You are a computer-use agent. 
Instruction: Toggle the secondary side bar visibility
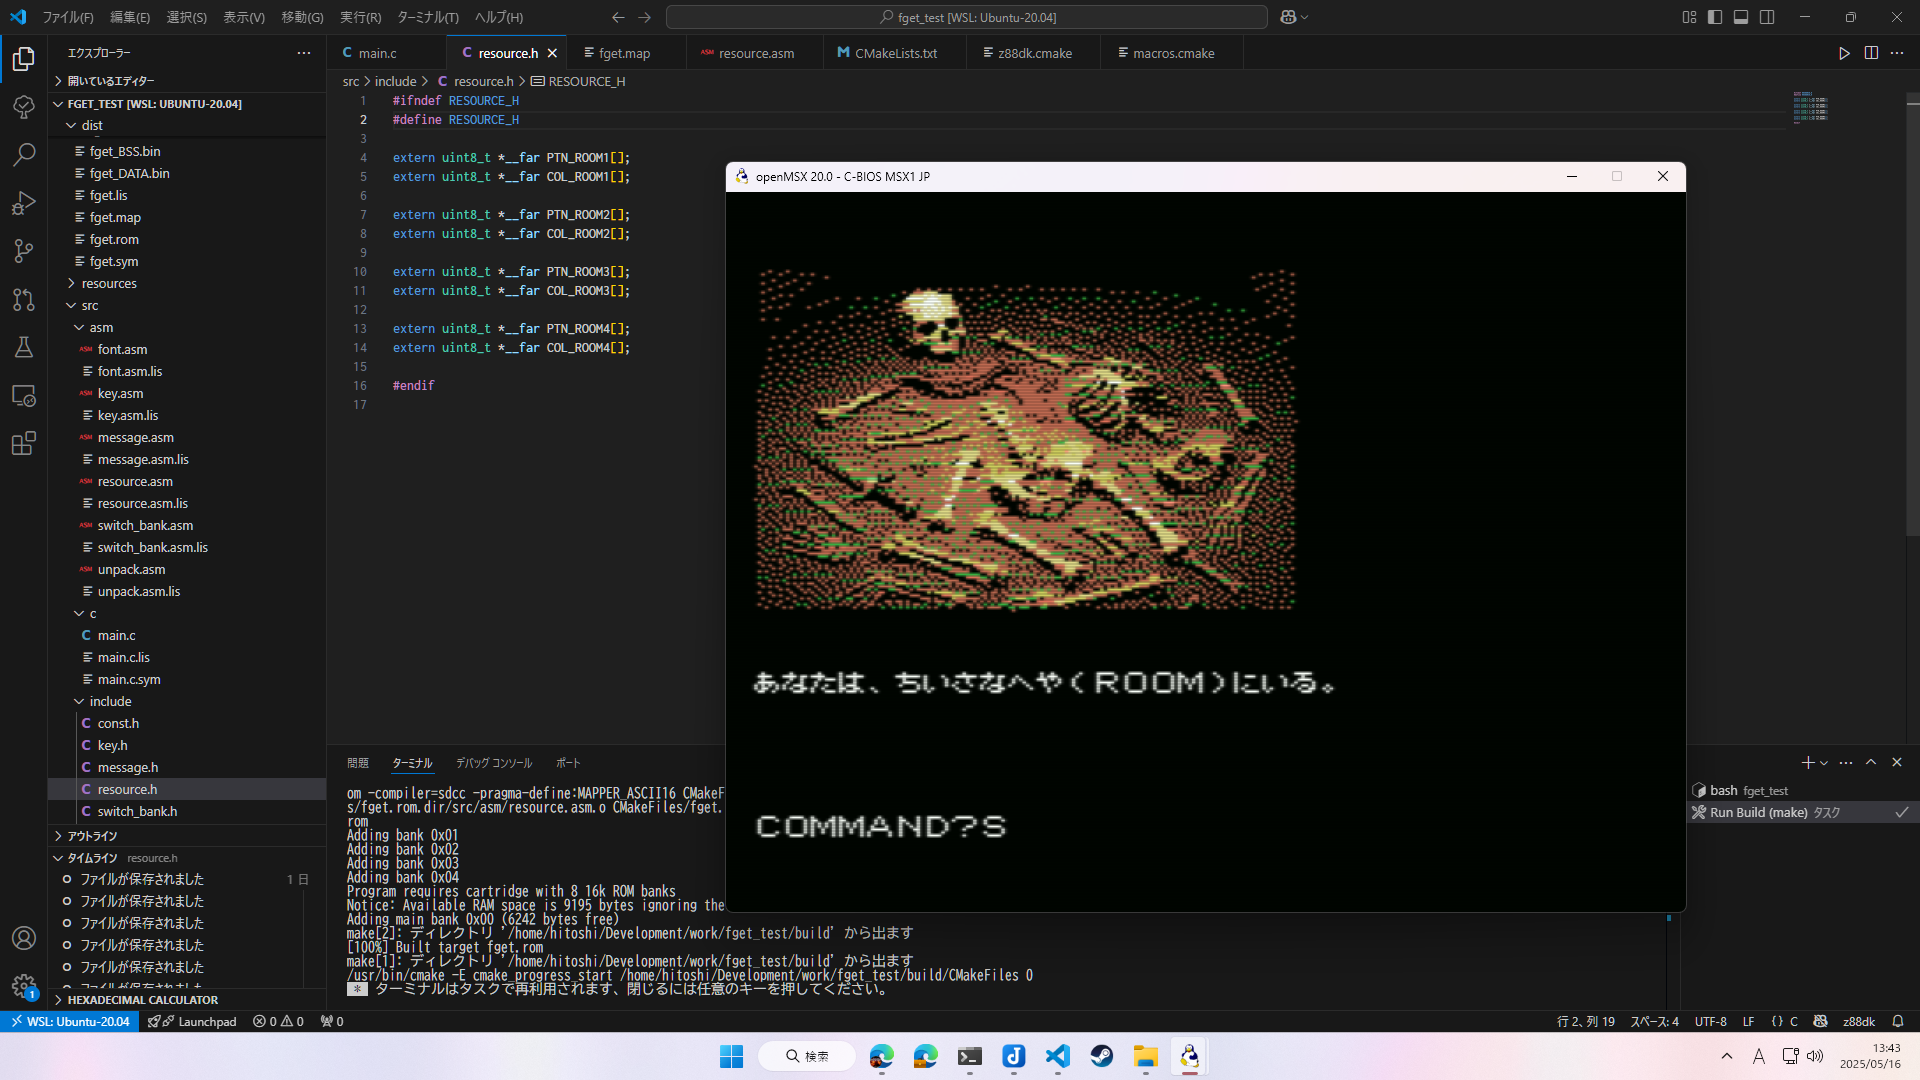click(1767, 17)
